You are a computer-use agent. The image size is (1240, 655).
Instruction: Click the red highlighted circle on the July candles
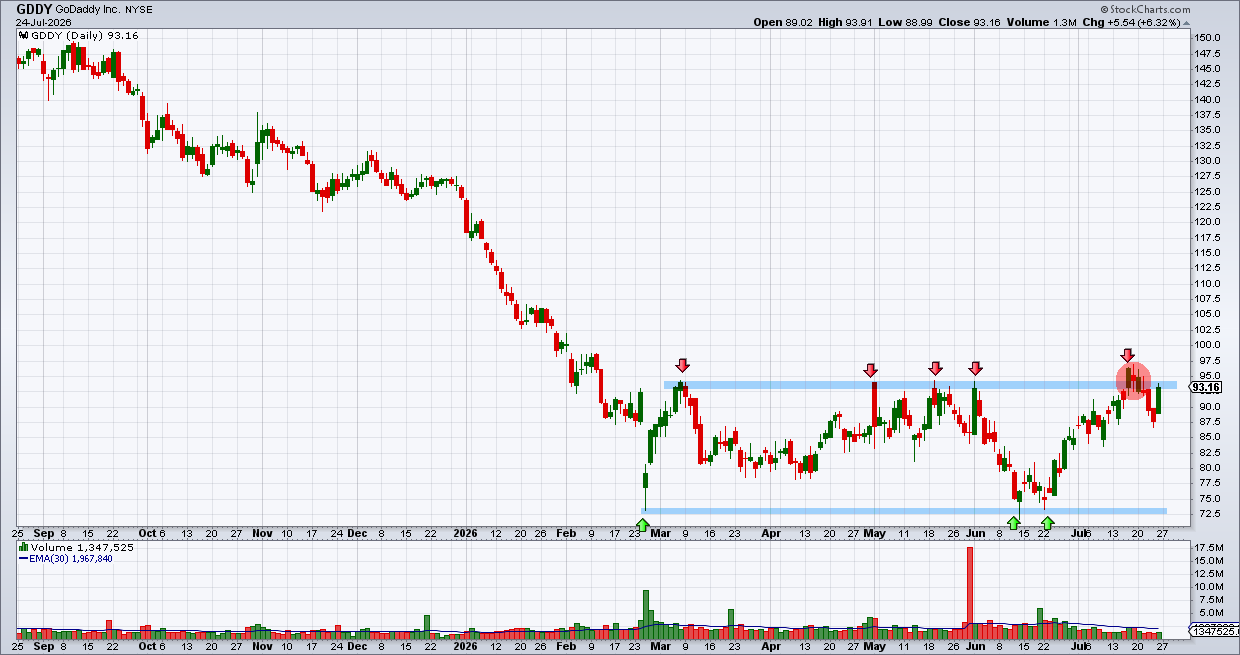click(1135, 381)
